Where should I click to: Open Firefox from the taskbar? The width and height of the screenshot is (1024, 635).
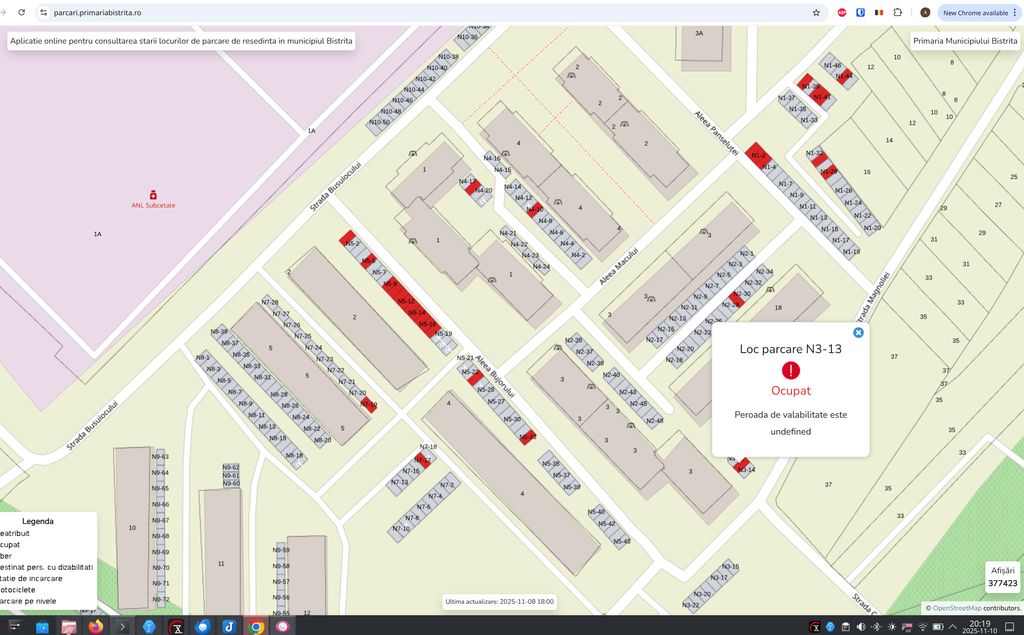[96, 627]
